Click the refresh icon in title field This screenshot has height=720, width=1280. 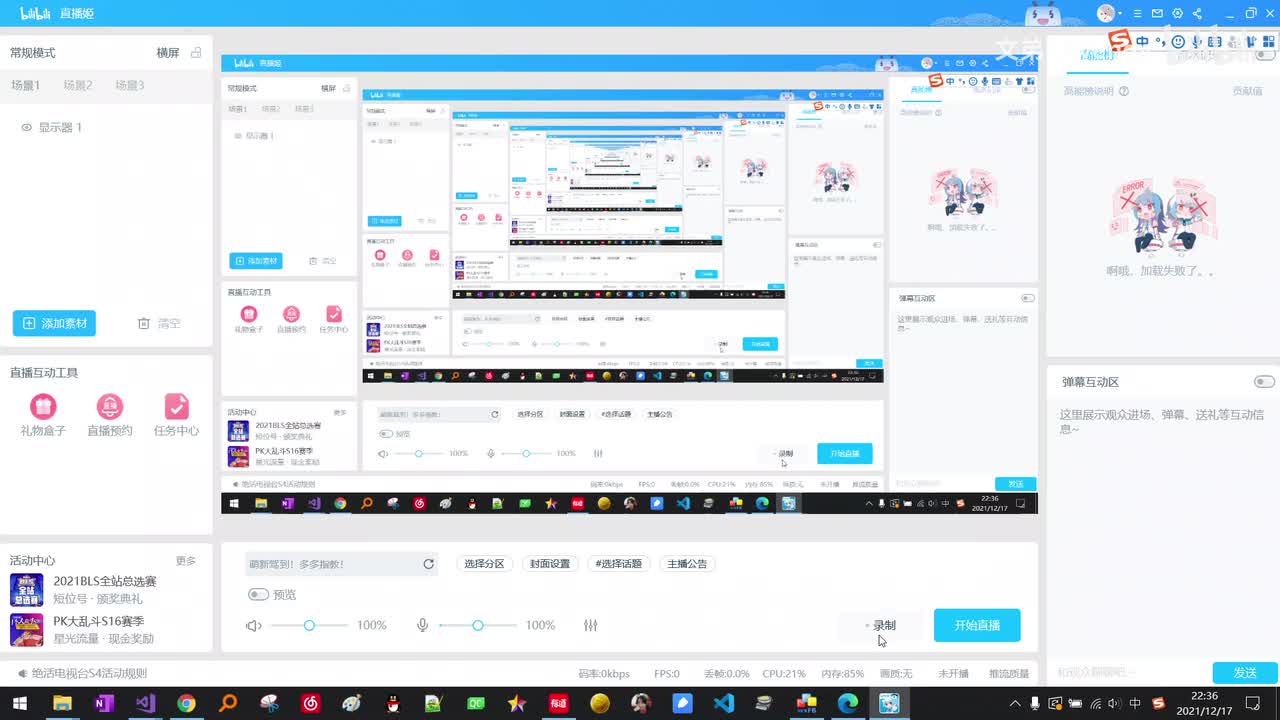point(429,564)
